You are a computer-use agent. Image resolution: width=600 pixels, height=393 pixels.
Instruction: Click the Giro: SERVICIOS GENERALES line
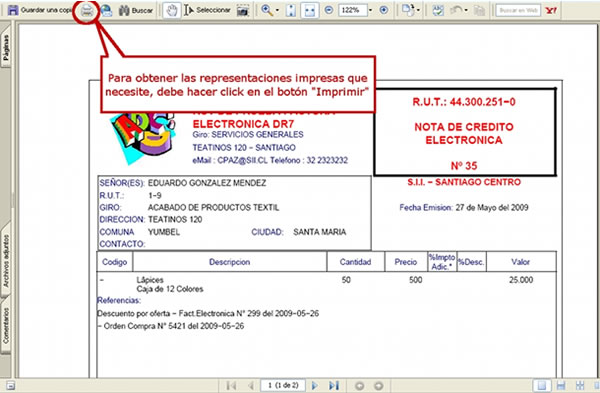[x=248, y=135]
